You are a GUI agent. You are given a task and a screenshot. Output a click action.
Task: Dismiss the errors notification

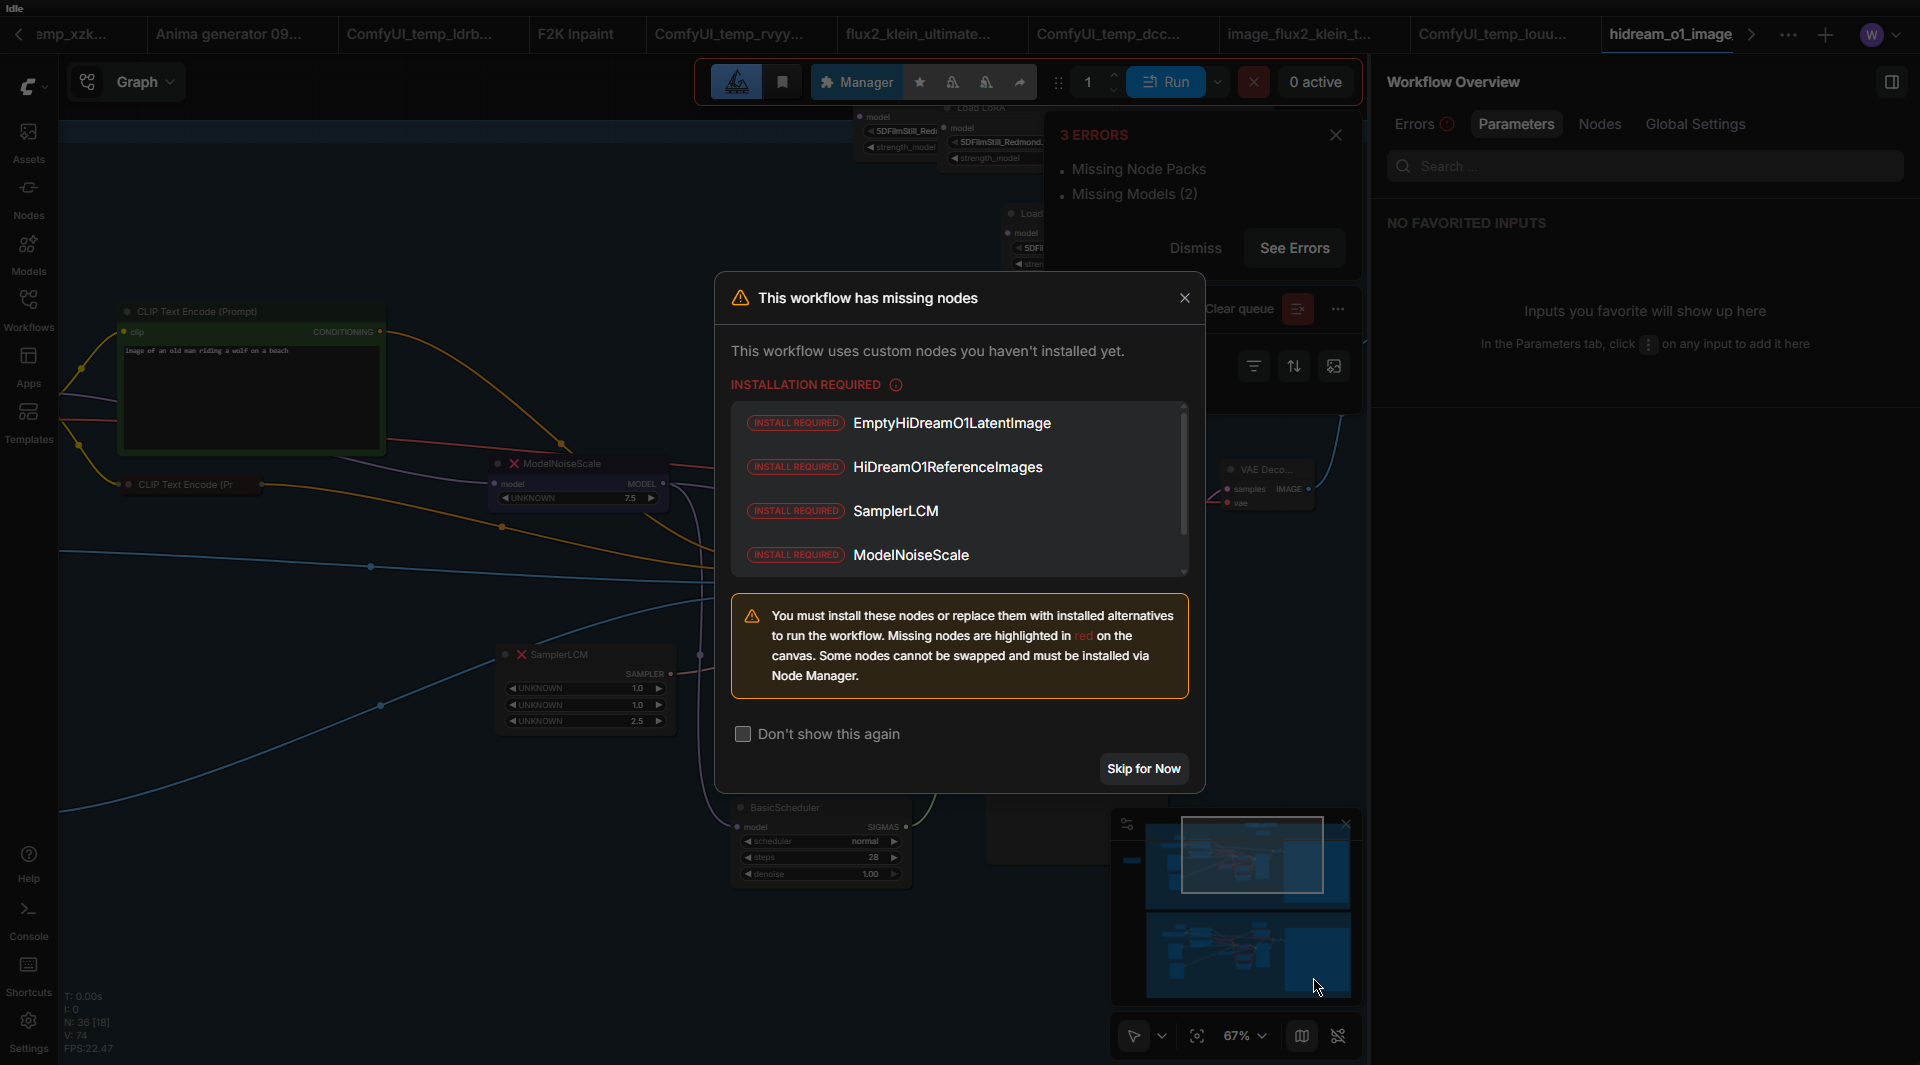[1195, 248]
